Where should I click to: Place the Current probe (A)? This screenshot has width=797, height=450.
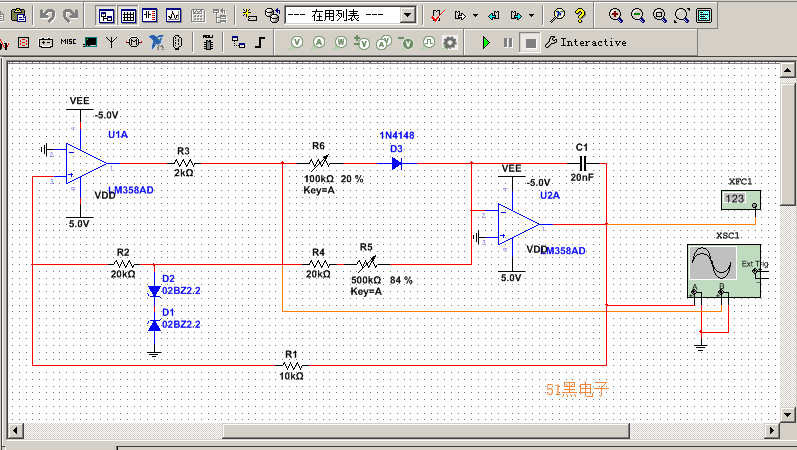coord(319,43)
